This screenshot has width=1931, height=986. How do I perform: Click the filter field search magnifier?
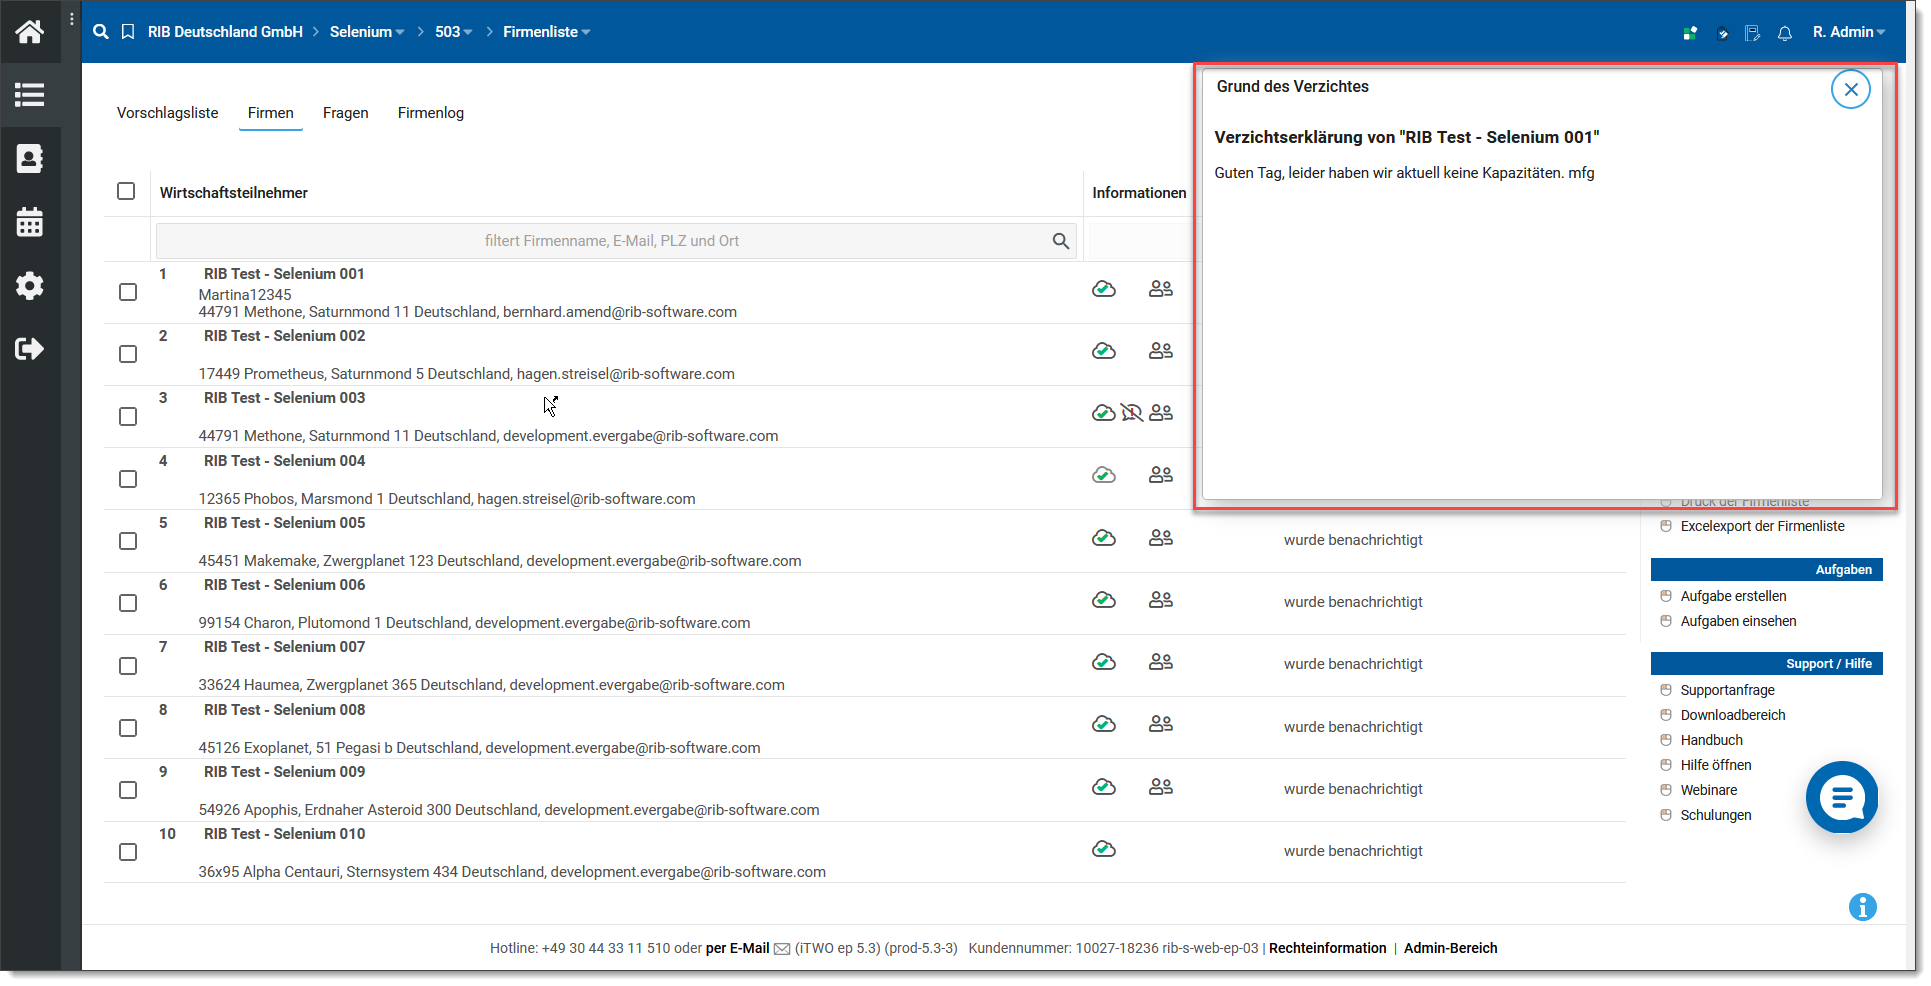coord(1061,241)
